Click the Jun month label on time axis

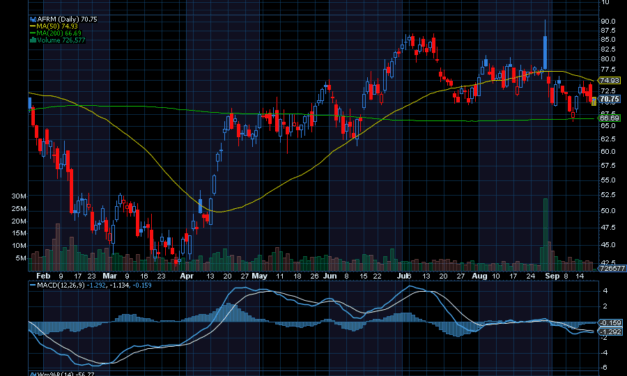click(330, 276)
